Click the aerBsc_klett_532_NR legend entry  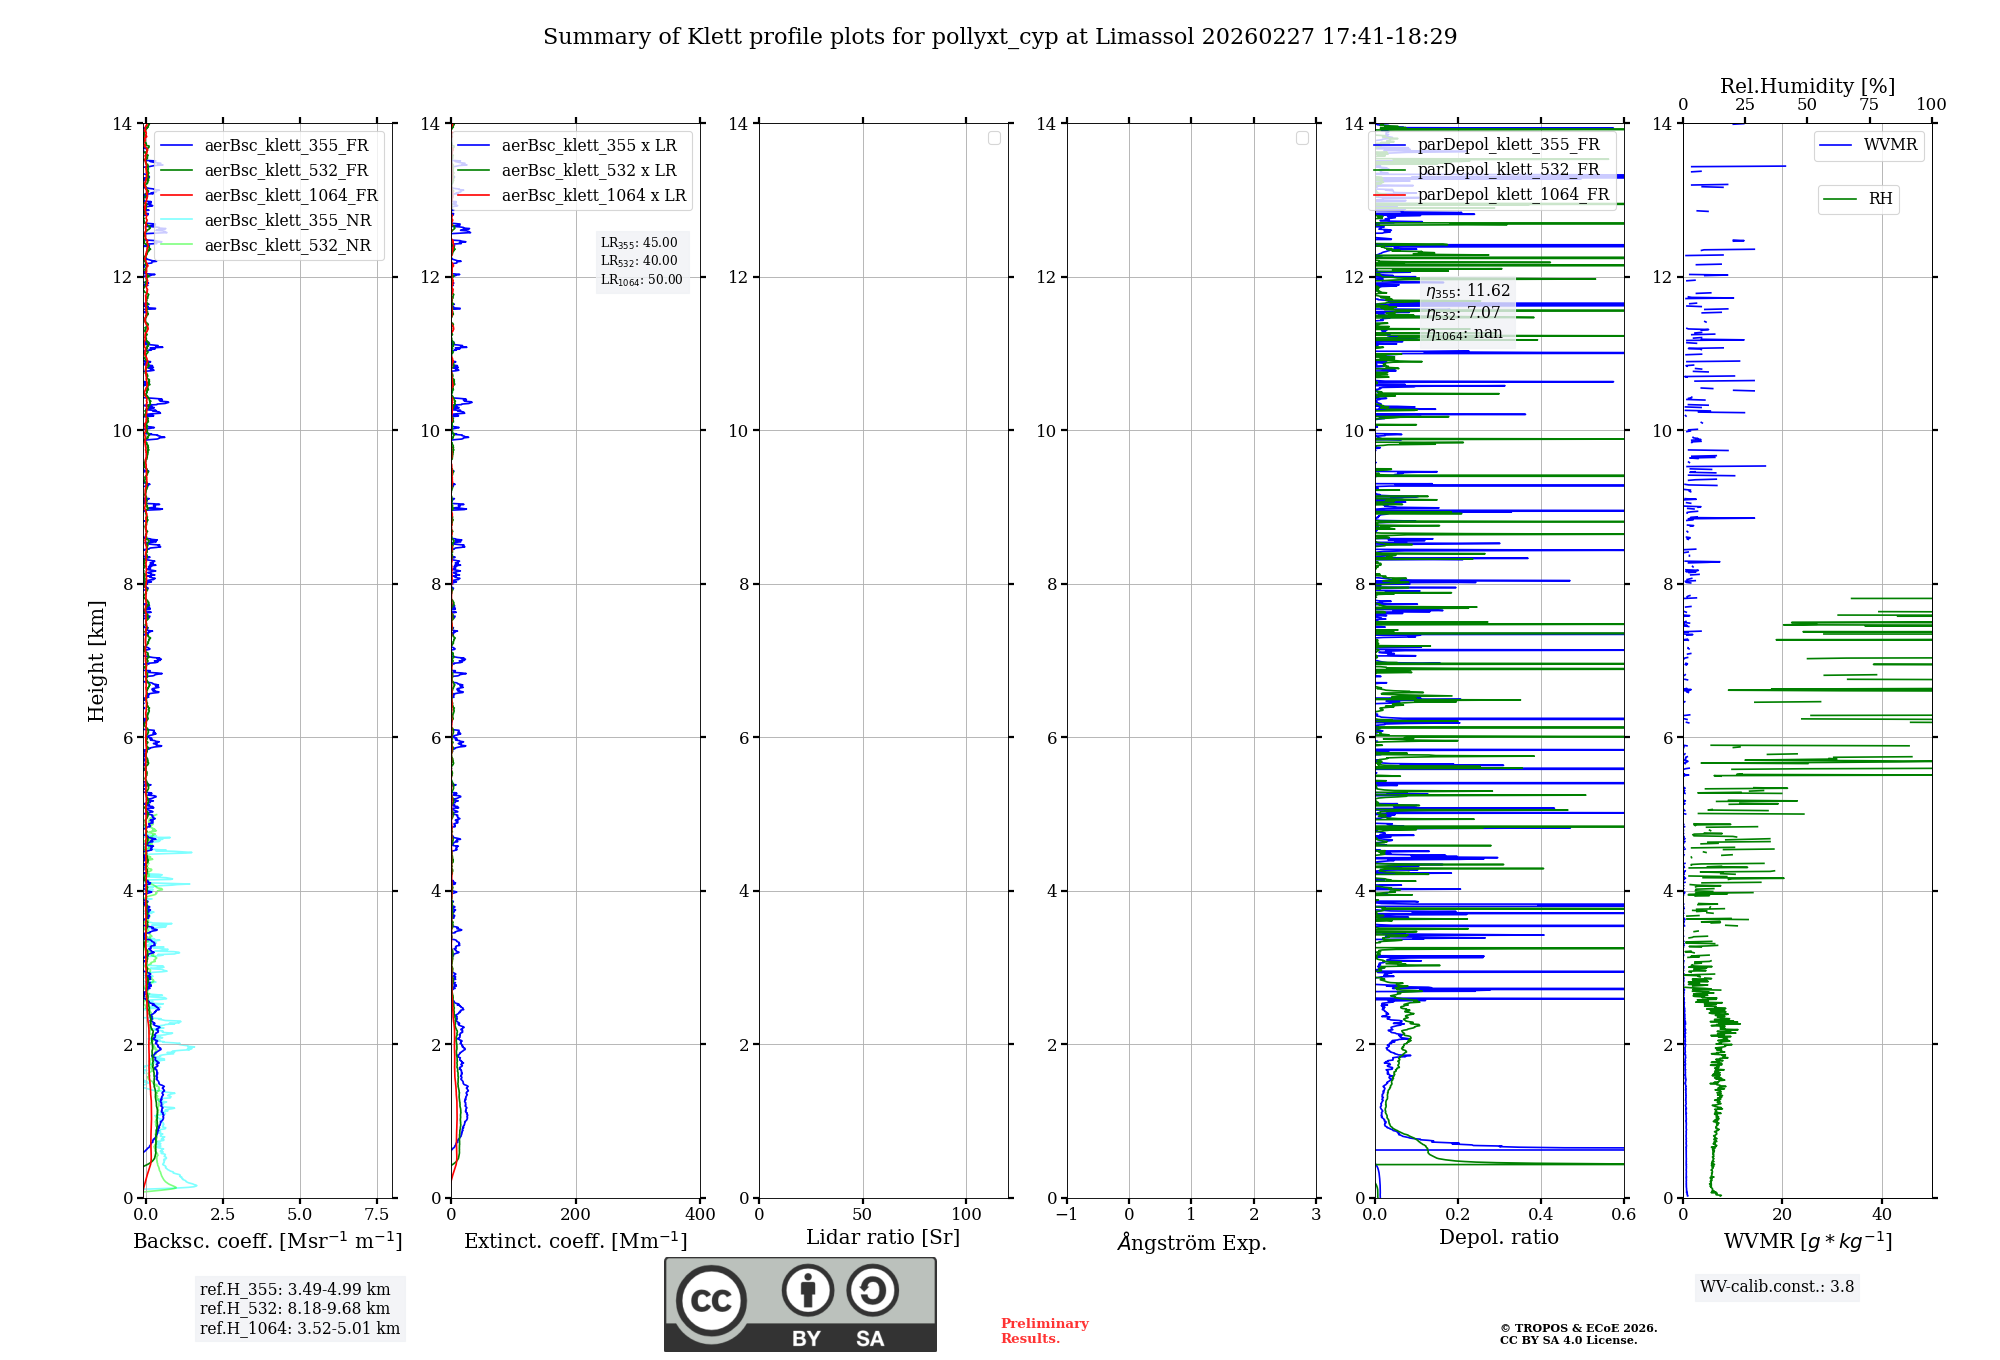pyautogui.click(x=287, y=246)
